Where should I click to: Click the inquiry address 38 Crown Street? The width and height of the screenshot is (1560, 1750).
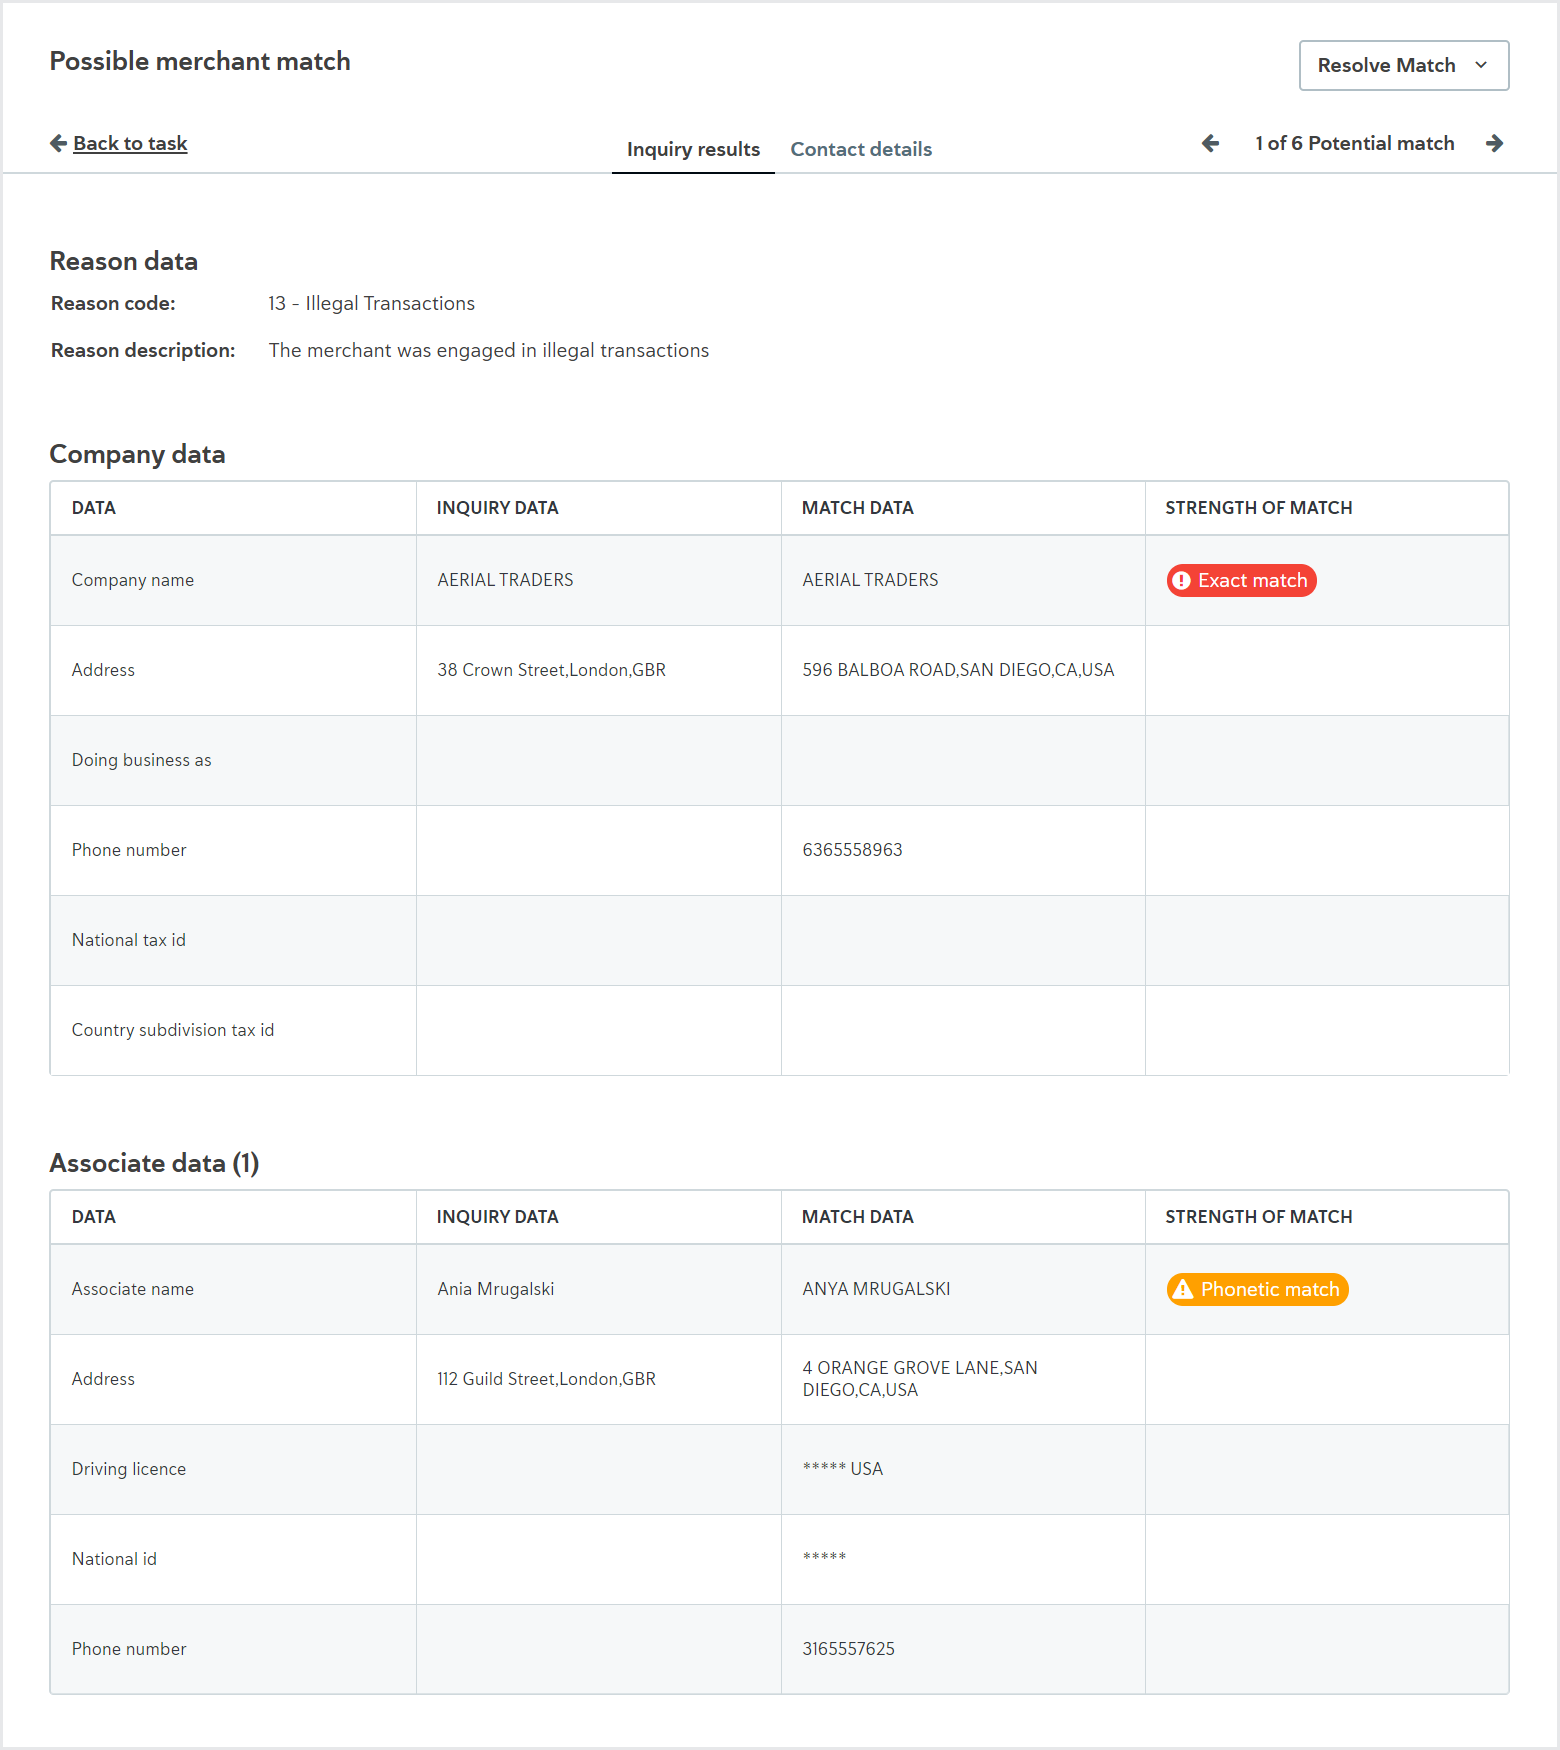(x=551, y=670)
